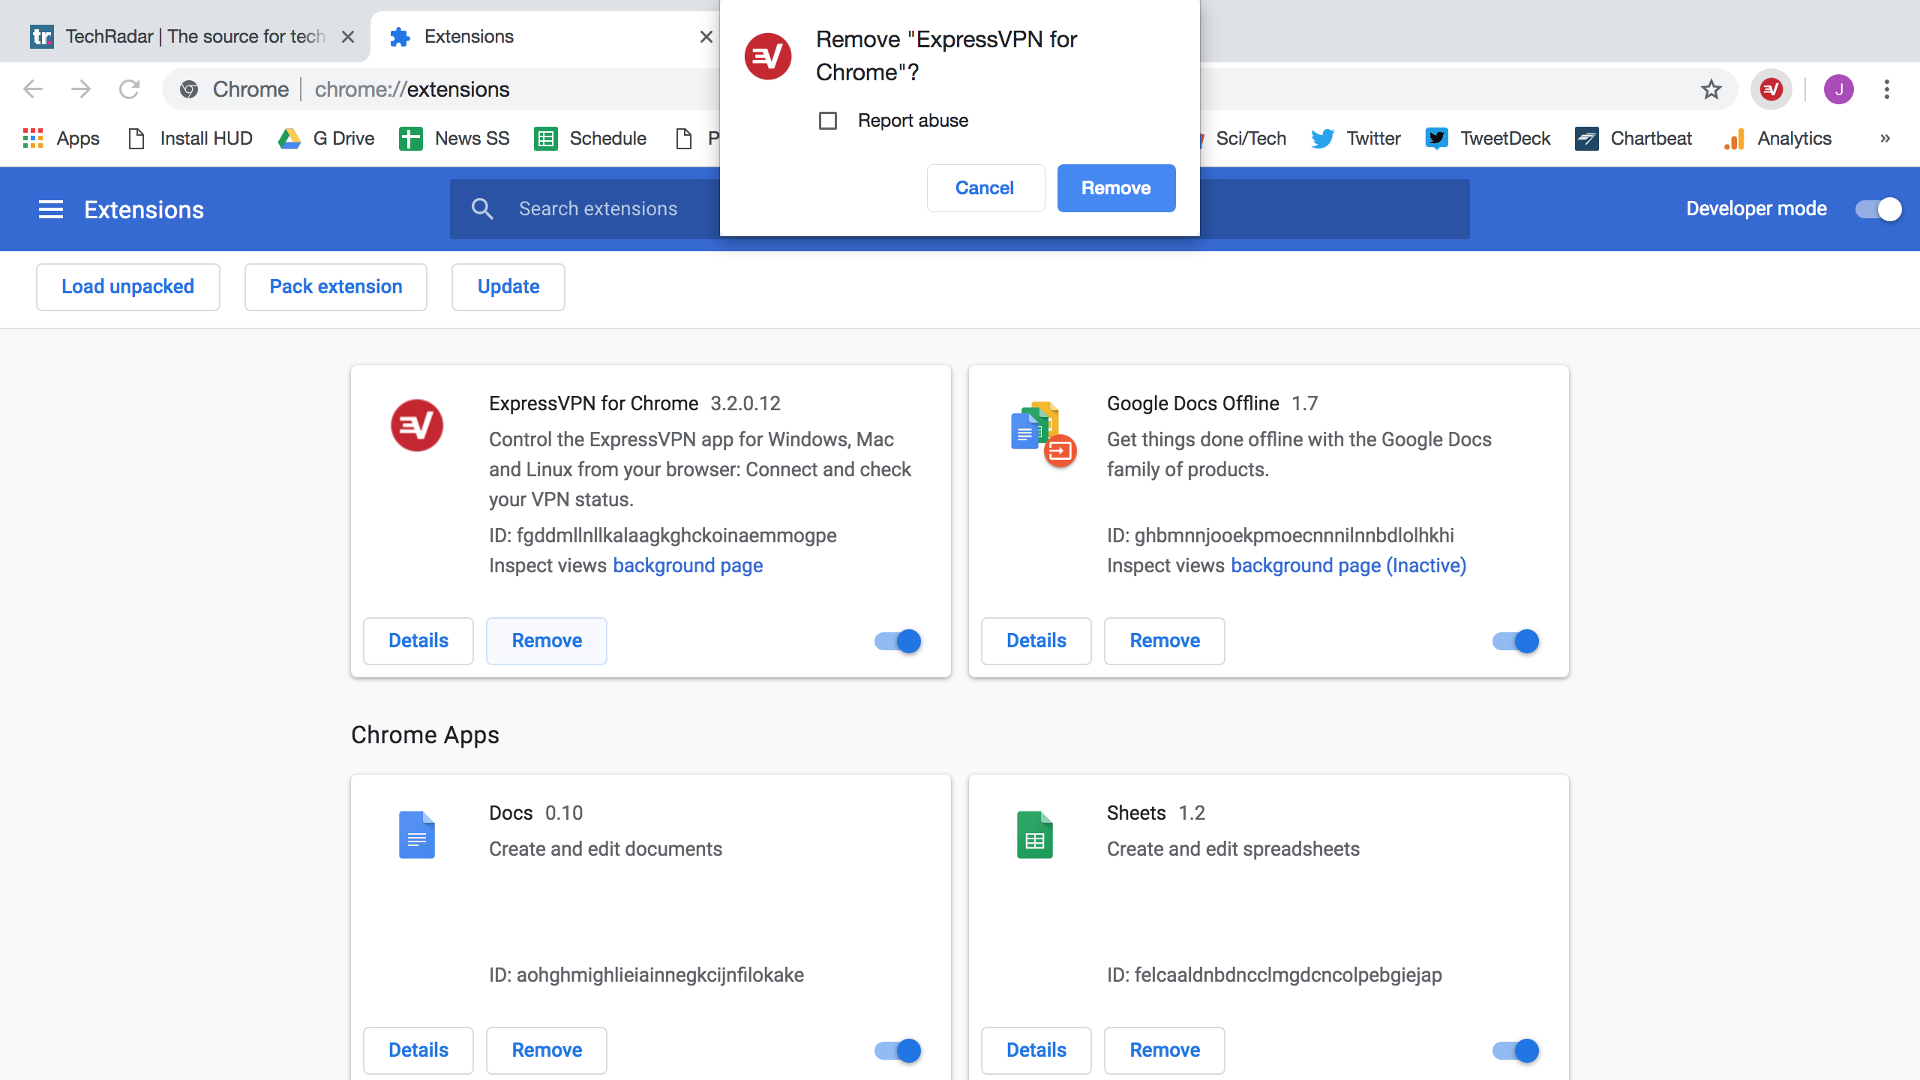Click the Chrome site info icon
This screenshot has width=1920, height=1080.
[189, 89]
